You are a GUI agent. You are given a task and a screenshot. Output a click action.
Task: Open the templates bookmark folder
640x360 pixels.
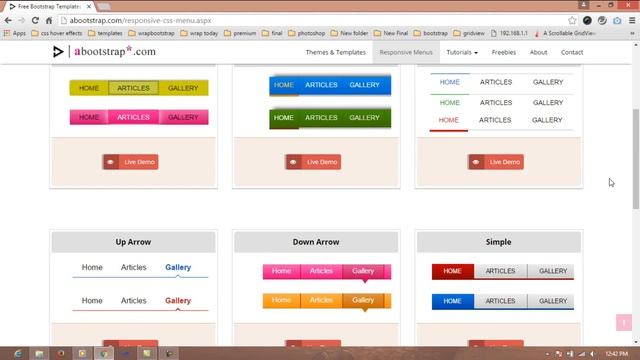[105, 33]
